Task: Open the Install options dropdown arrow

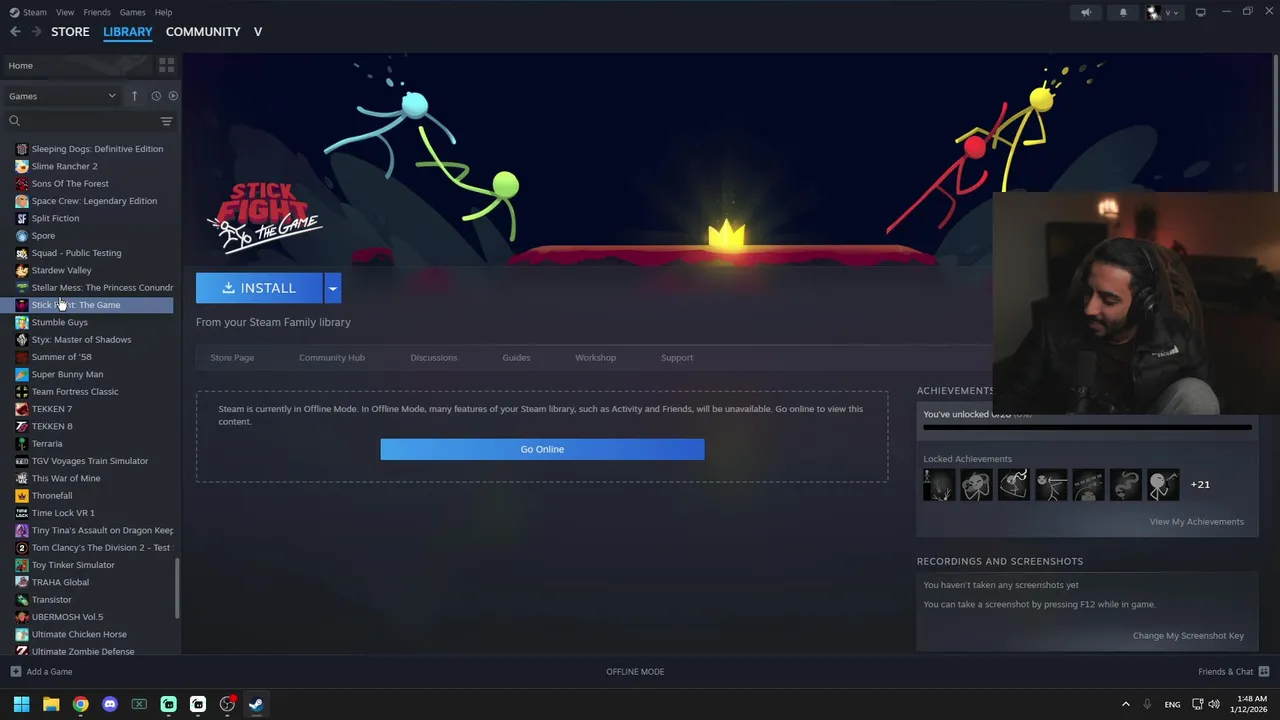Action: (x=332, y=288)
